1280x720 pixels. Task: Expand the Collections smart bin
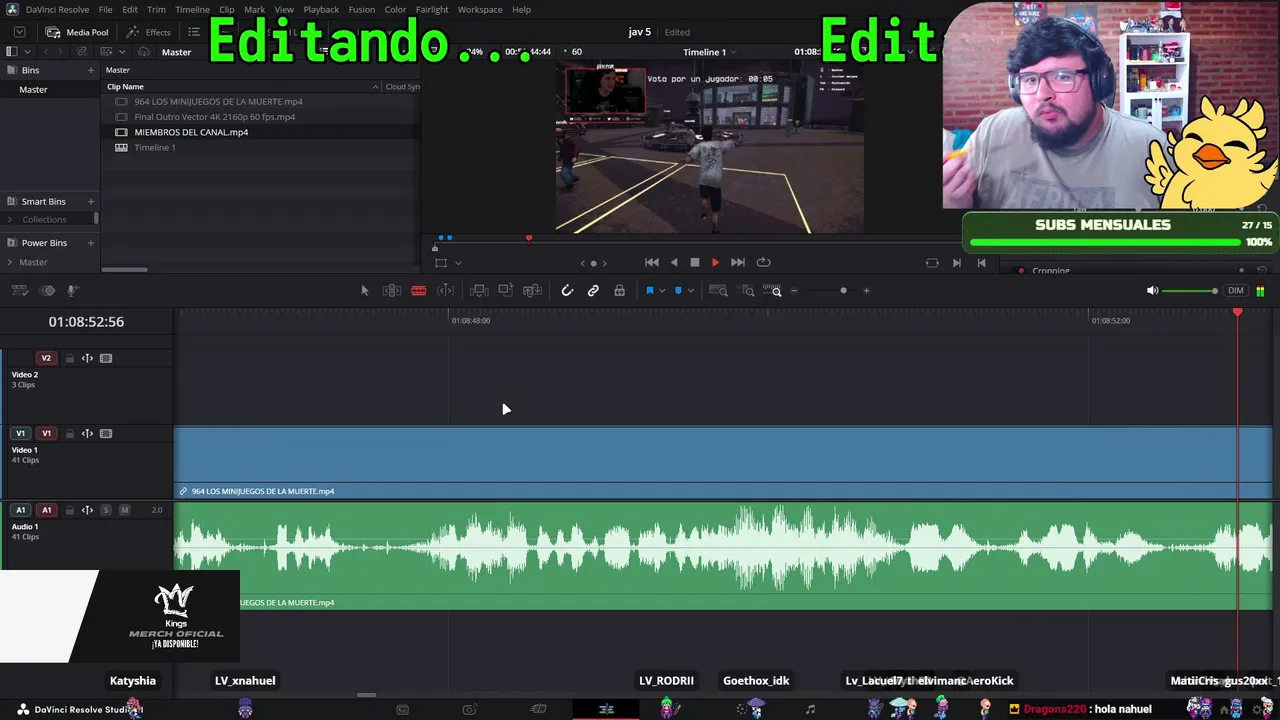pos(10,220)
